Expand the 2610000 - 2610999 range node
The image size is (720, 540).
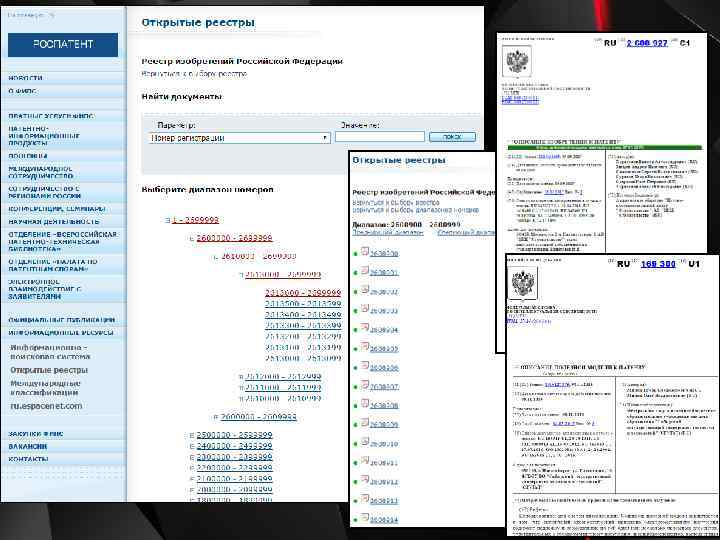[241, 399]
